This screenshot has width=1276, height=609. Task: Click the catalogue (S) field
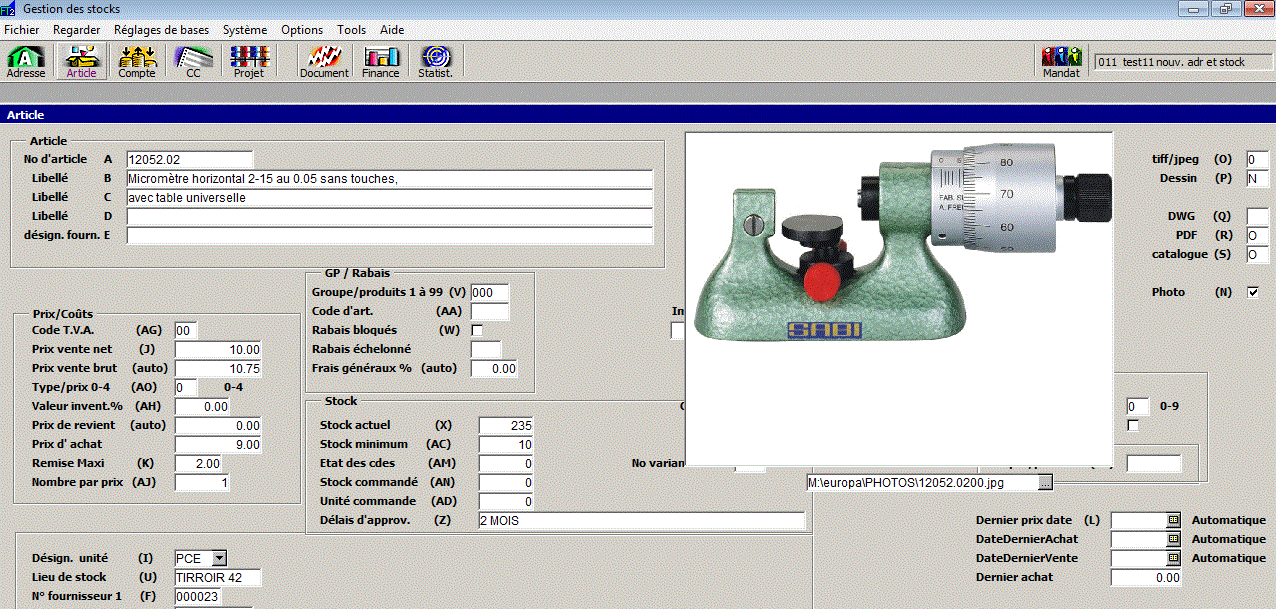(x=1257, y=254)
